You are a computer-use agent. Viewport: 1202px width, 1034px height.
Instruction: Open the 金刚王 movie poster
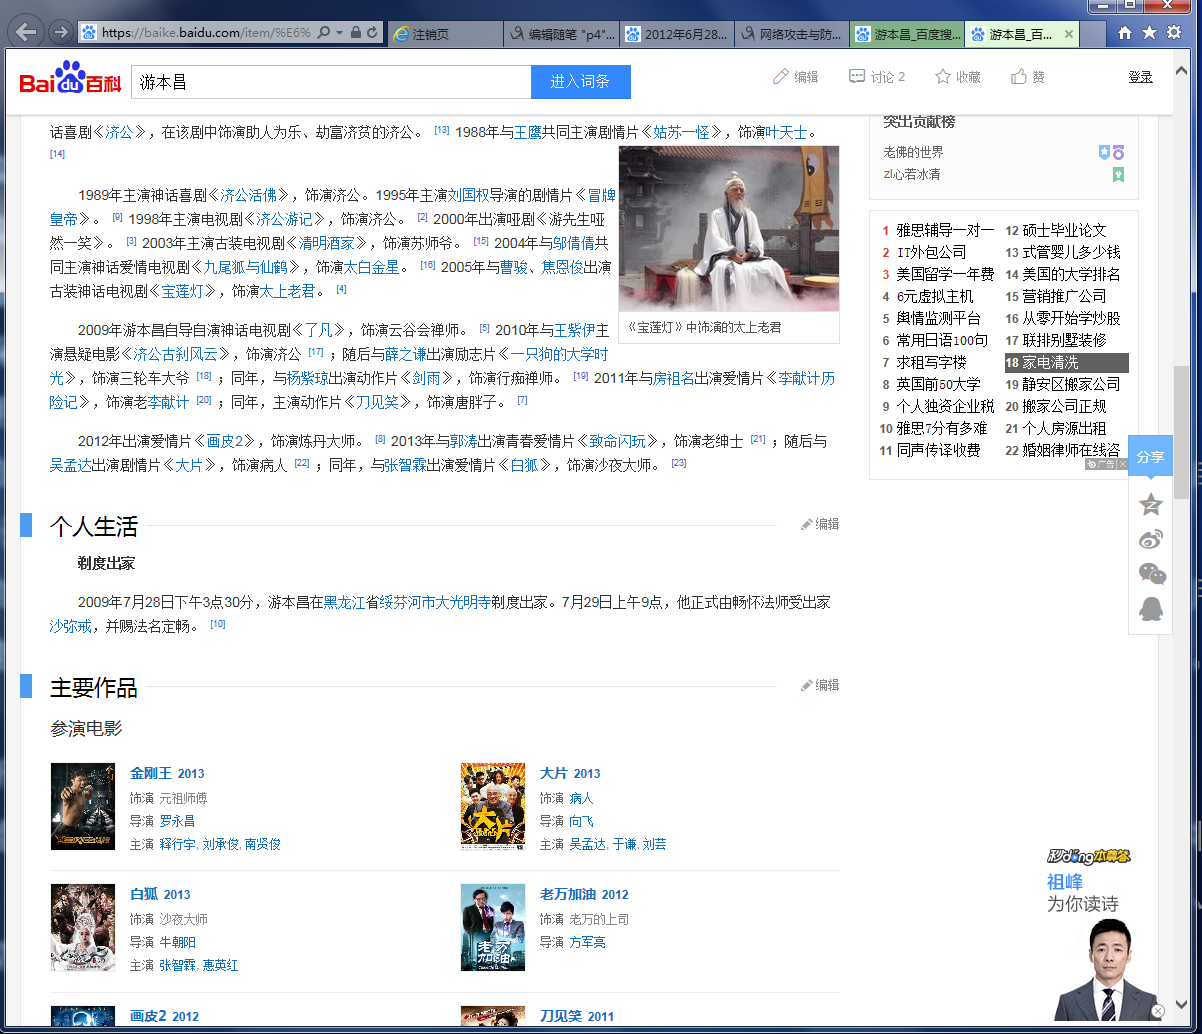point(83,806)
